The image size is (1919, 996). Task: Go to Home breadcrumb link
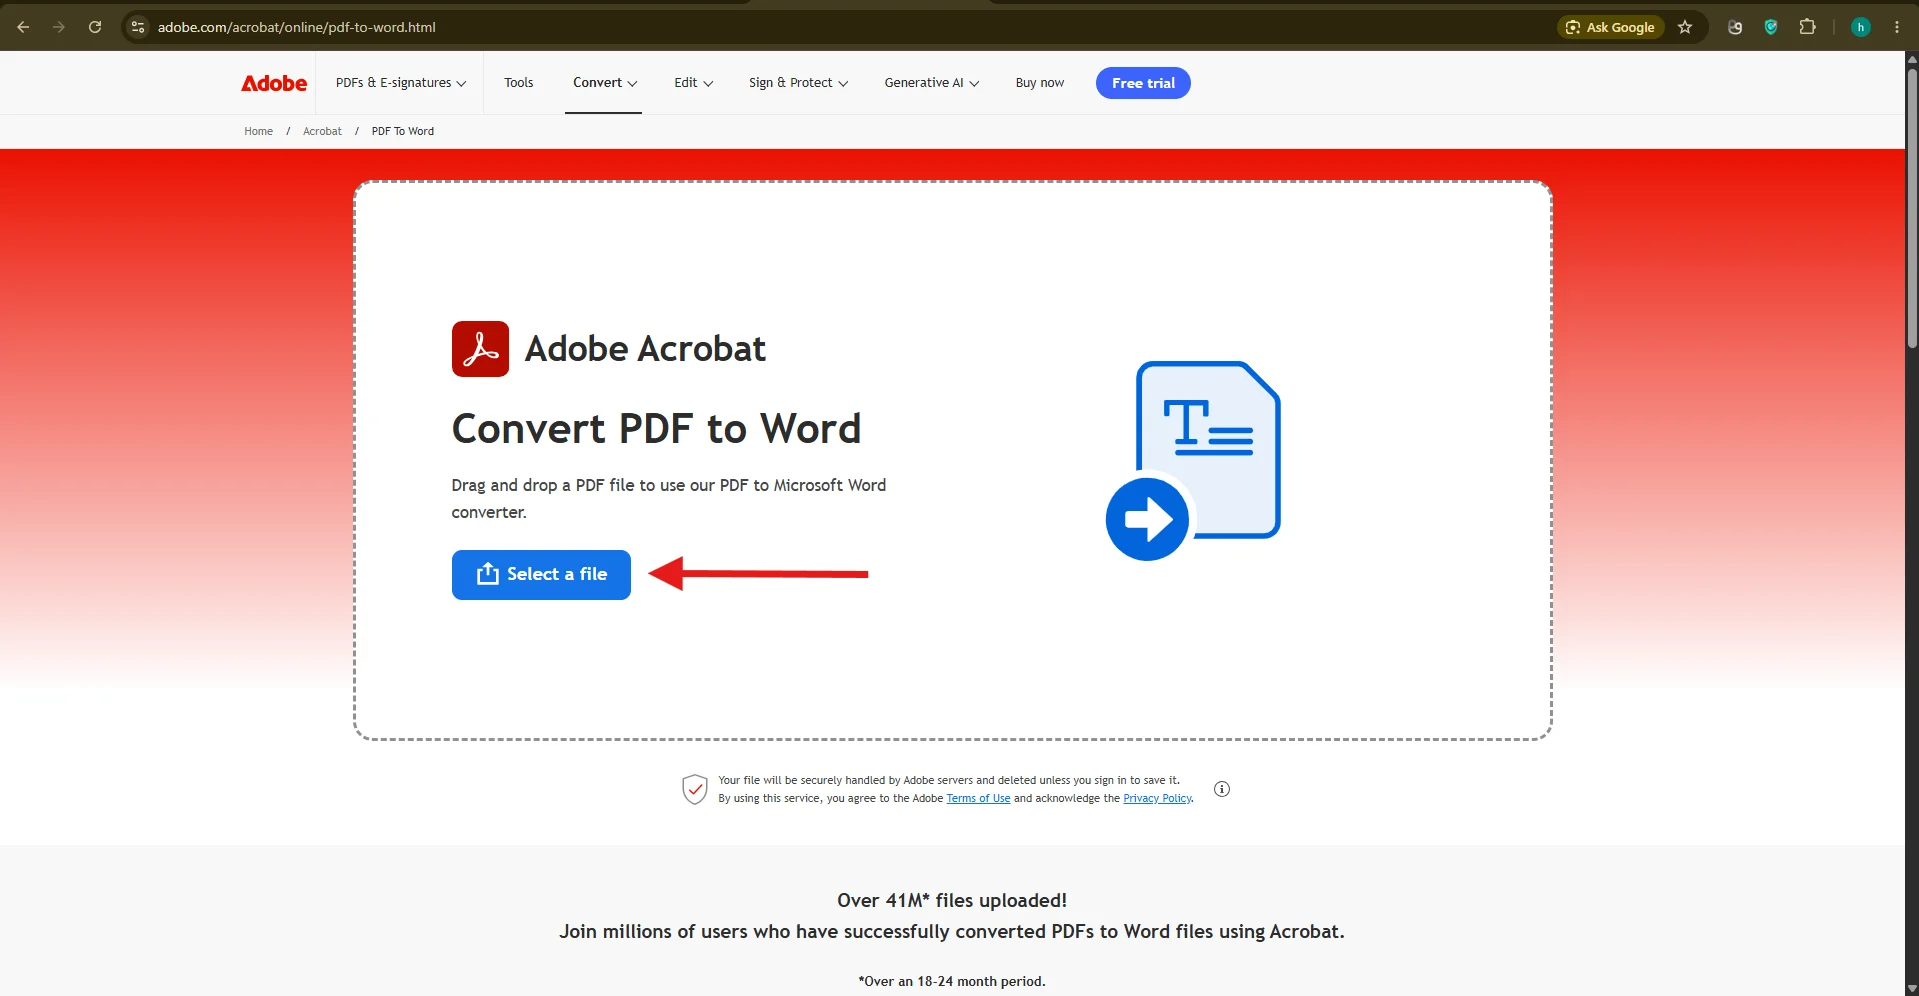pos(258,131)
